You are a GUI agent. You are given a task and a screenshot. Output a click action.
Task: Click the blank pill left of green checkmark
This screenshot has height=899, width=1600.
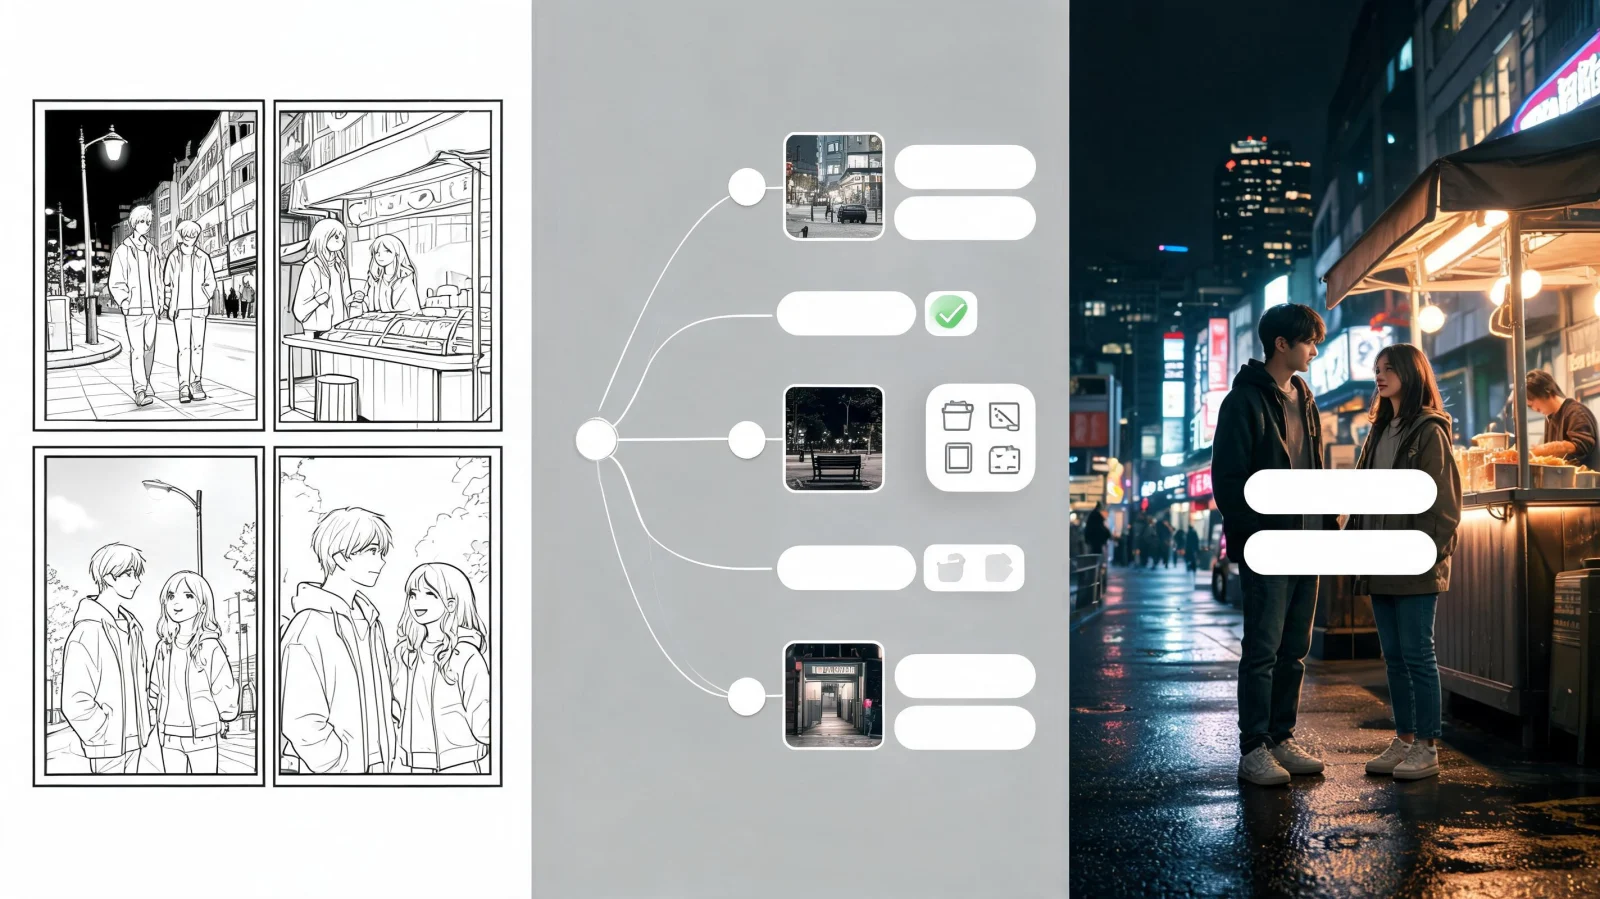click(x=846, y=313)
